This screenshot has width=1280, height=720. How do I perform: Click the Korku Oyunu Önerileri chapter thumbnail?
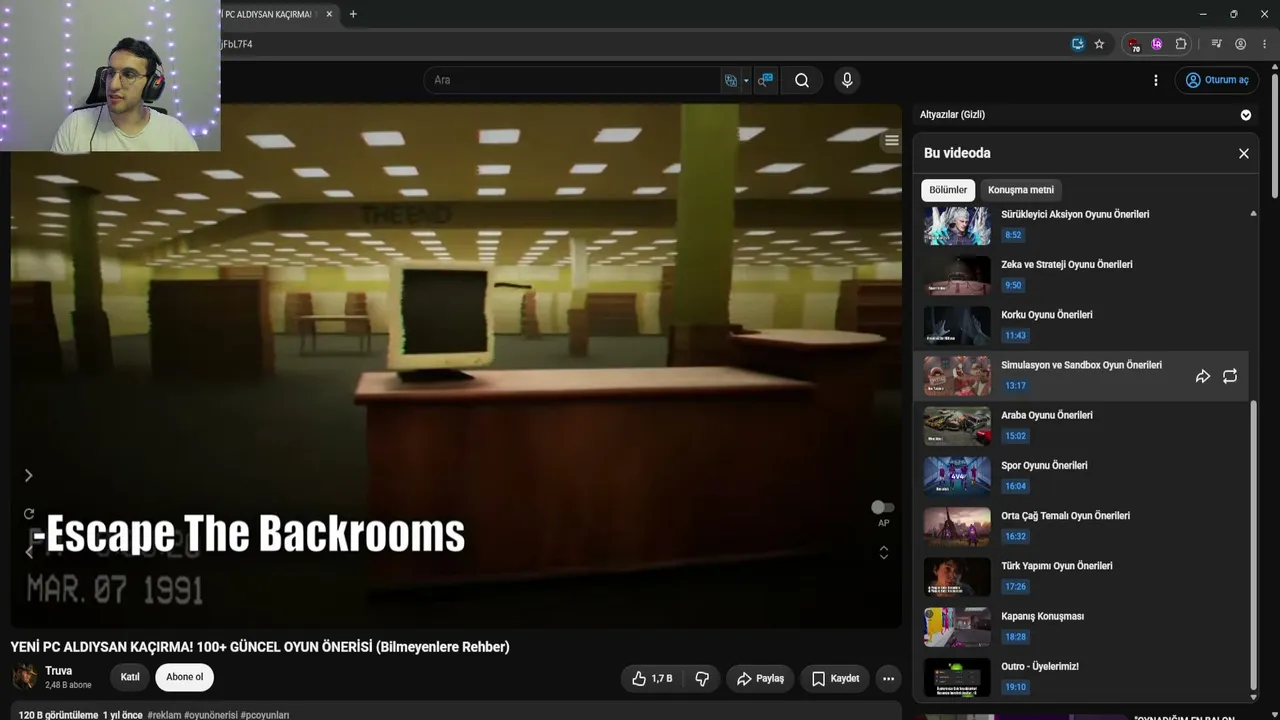[957, 326]
